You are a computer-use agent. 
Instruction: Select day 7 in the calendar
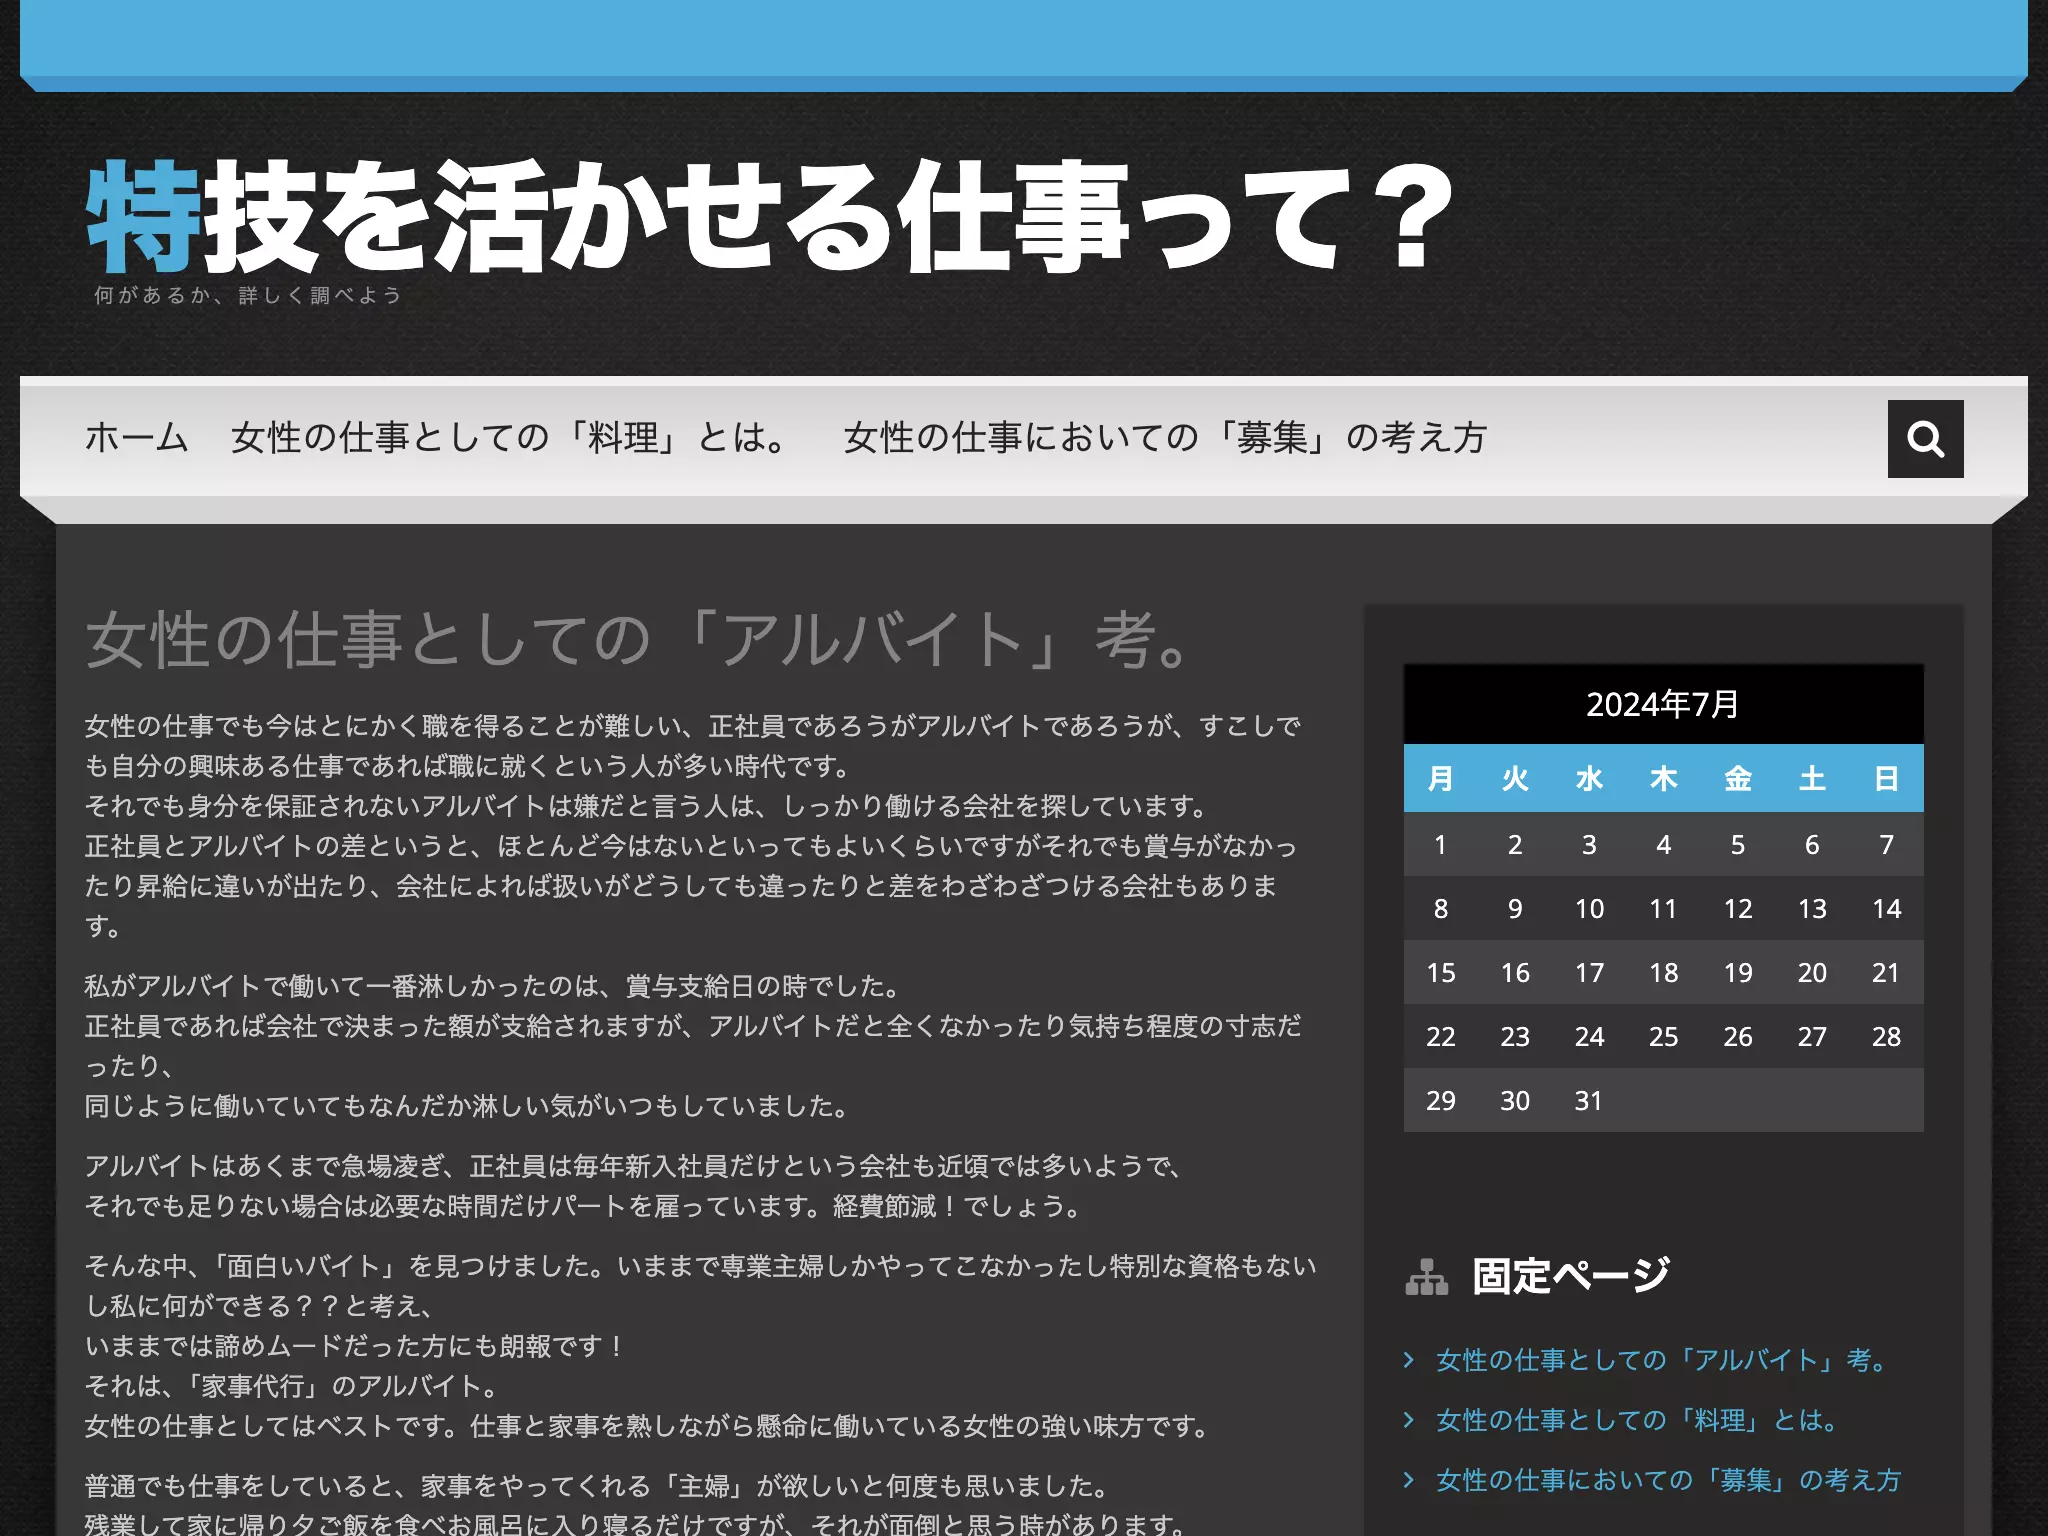1886,845
